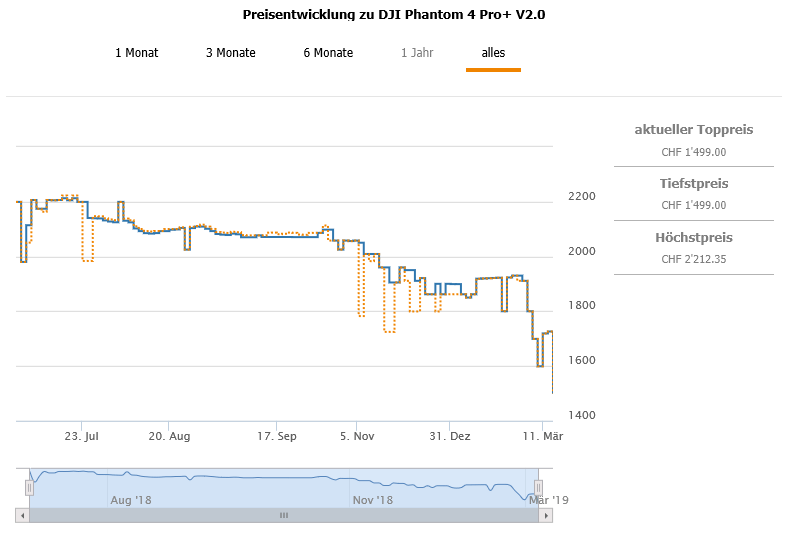Click the Höchstpreis CHF 2'212.35 value
The width and height of the screenshot is (787, 535).
[x=694, y=260]
